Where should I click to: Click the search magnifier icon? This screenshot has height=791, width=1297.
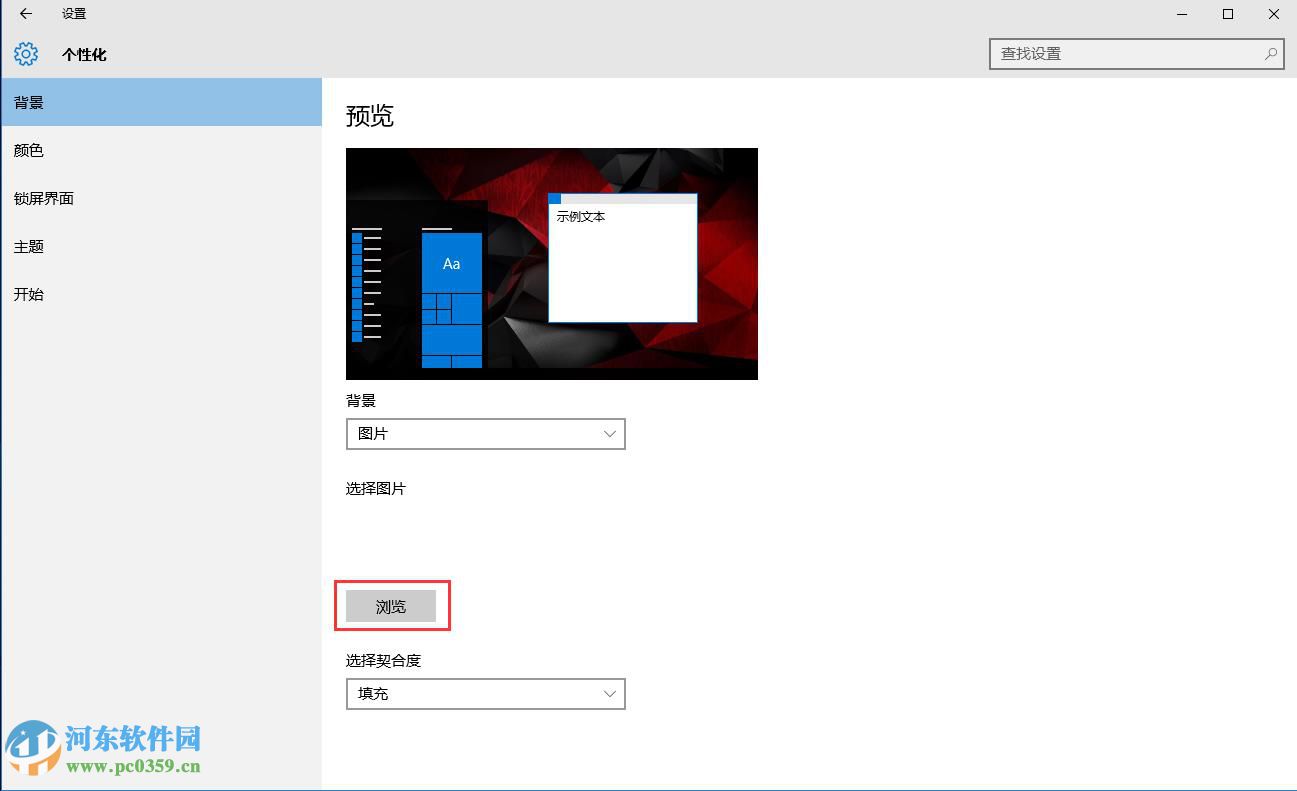(1269, 54)
